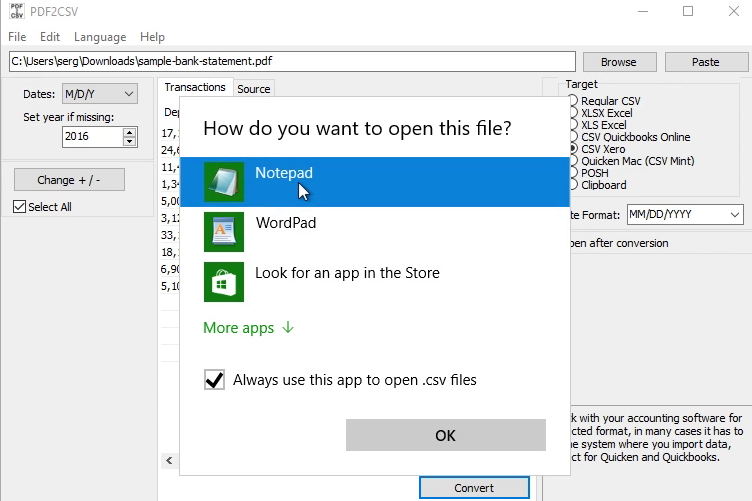Click the Notepad app icon

pos(224,182)
